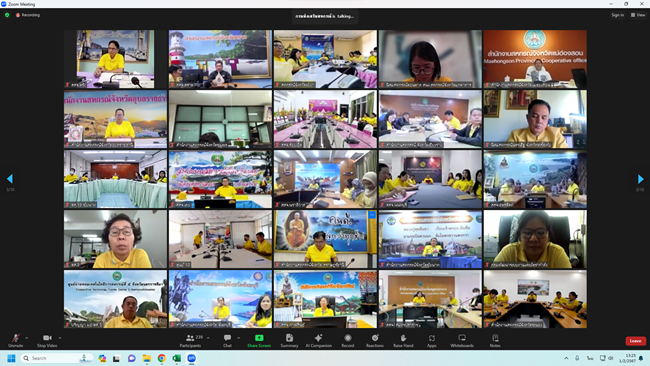Open the View layout menu

(x=638, y=15)
